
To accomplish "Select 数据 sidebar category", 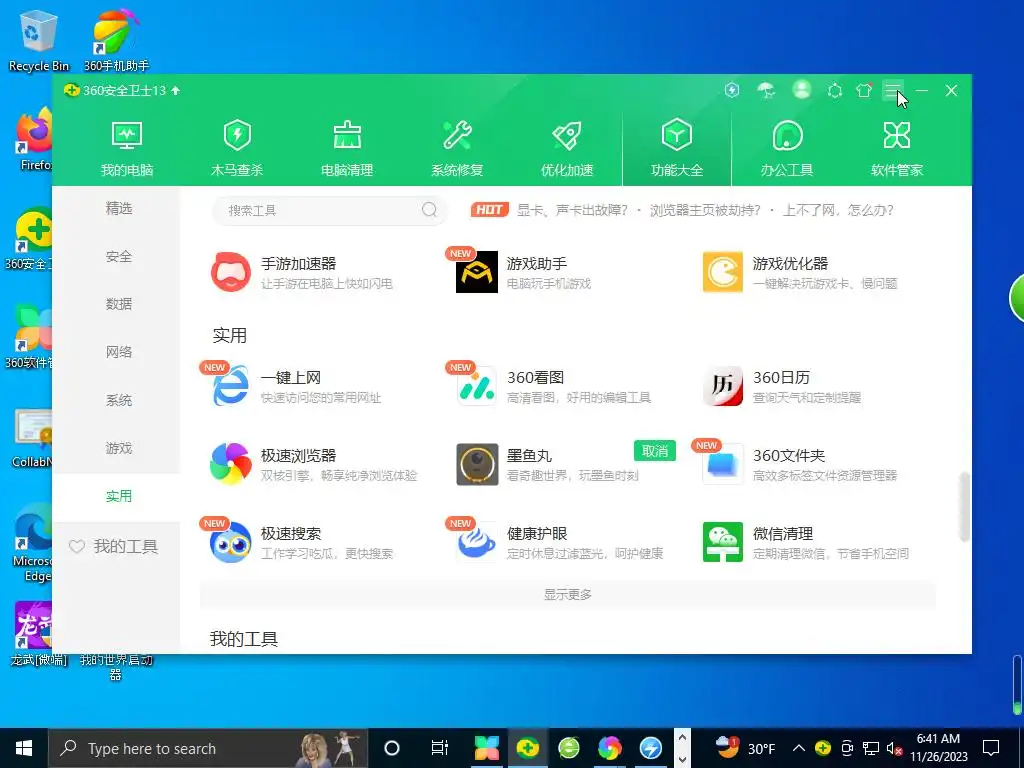I will click(119, 304).
